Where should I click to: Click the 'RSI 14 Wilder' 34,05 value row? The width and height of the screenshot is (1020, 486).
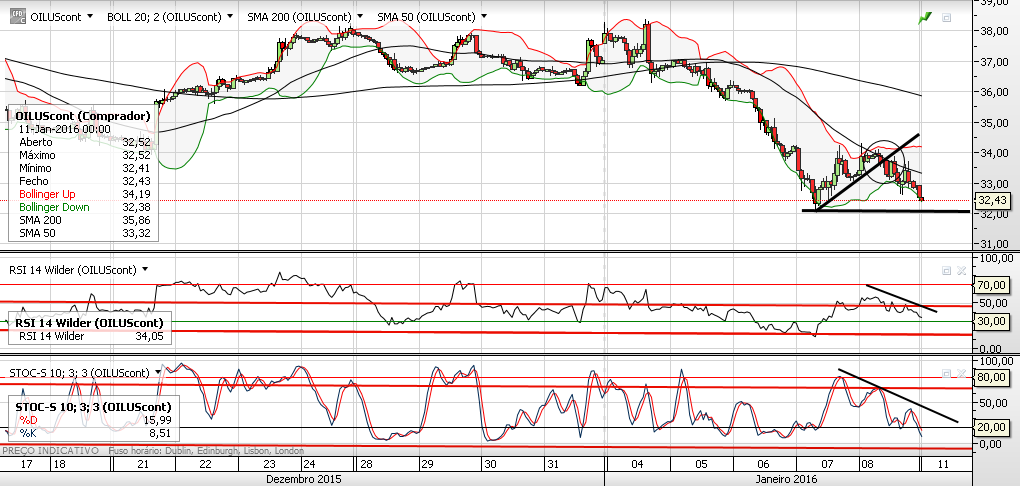click(x=90, y=336)
